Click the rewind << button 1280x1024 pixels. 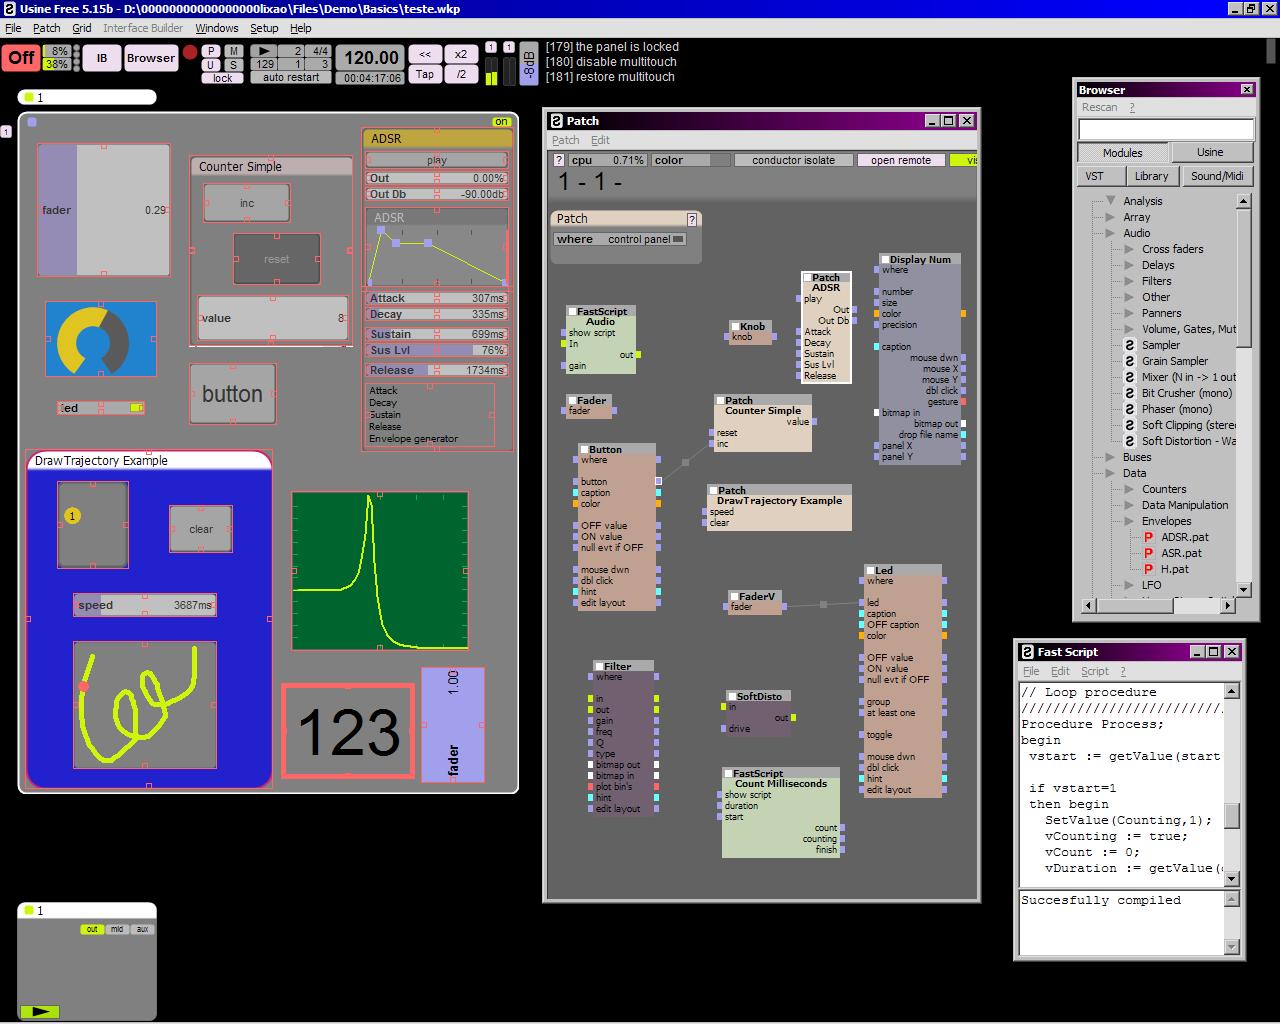425,54
